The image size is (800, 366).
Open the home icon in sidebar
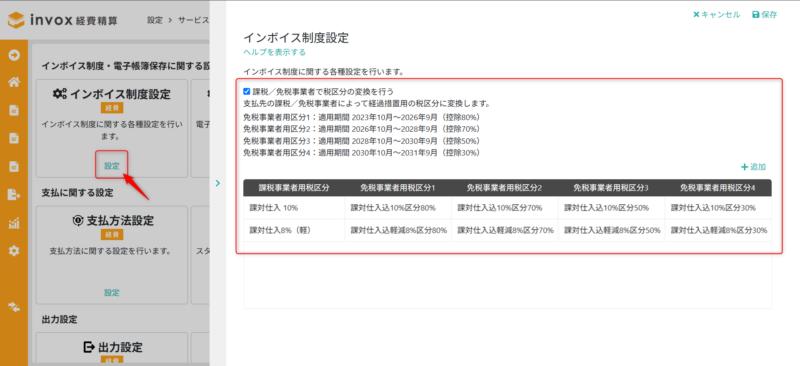point(14,82)
